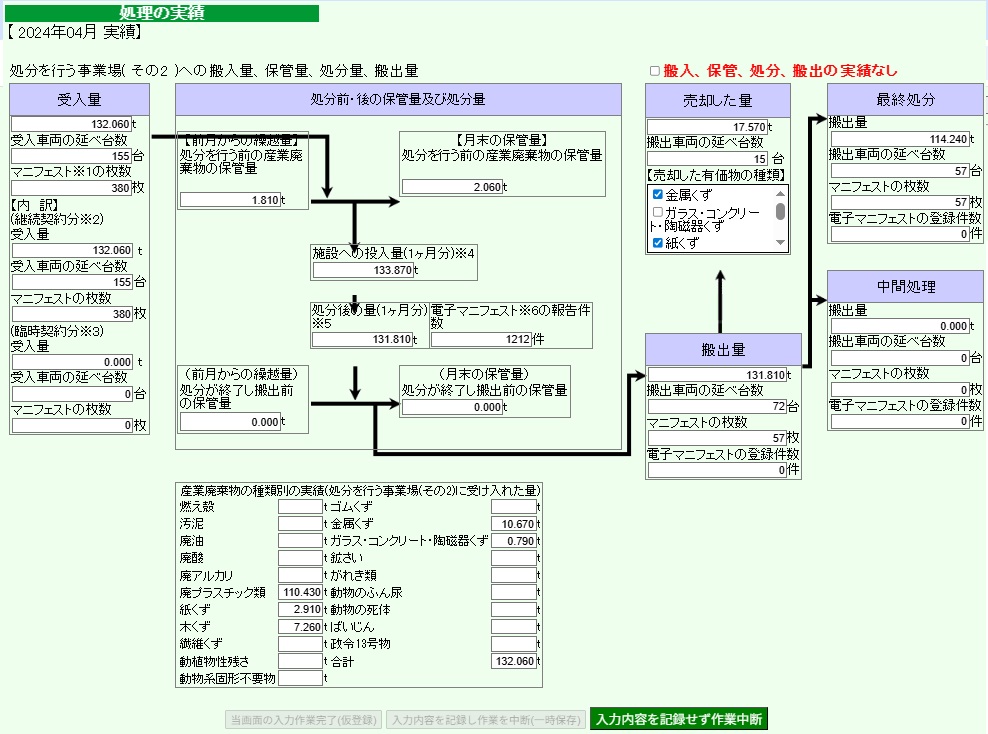Click 臨時契約分 マニフェストの枚数 field
This screenshot has height=734, width=988.
tap(72, 425)
